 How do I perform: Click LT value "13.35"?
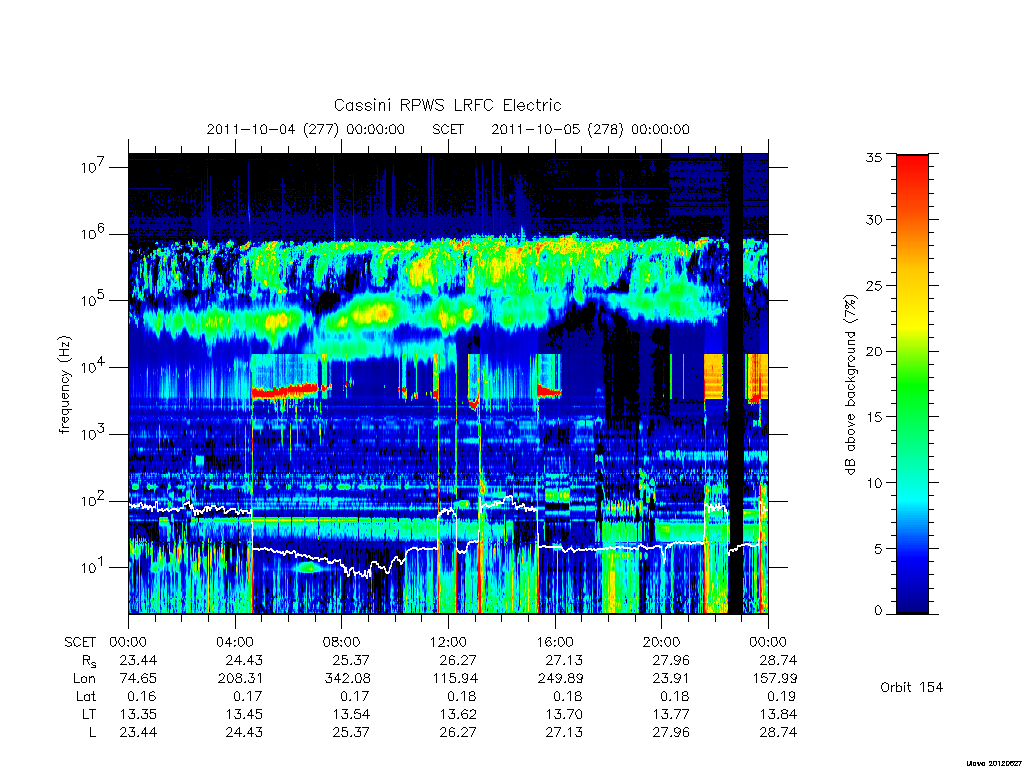[x=138, y=714]
